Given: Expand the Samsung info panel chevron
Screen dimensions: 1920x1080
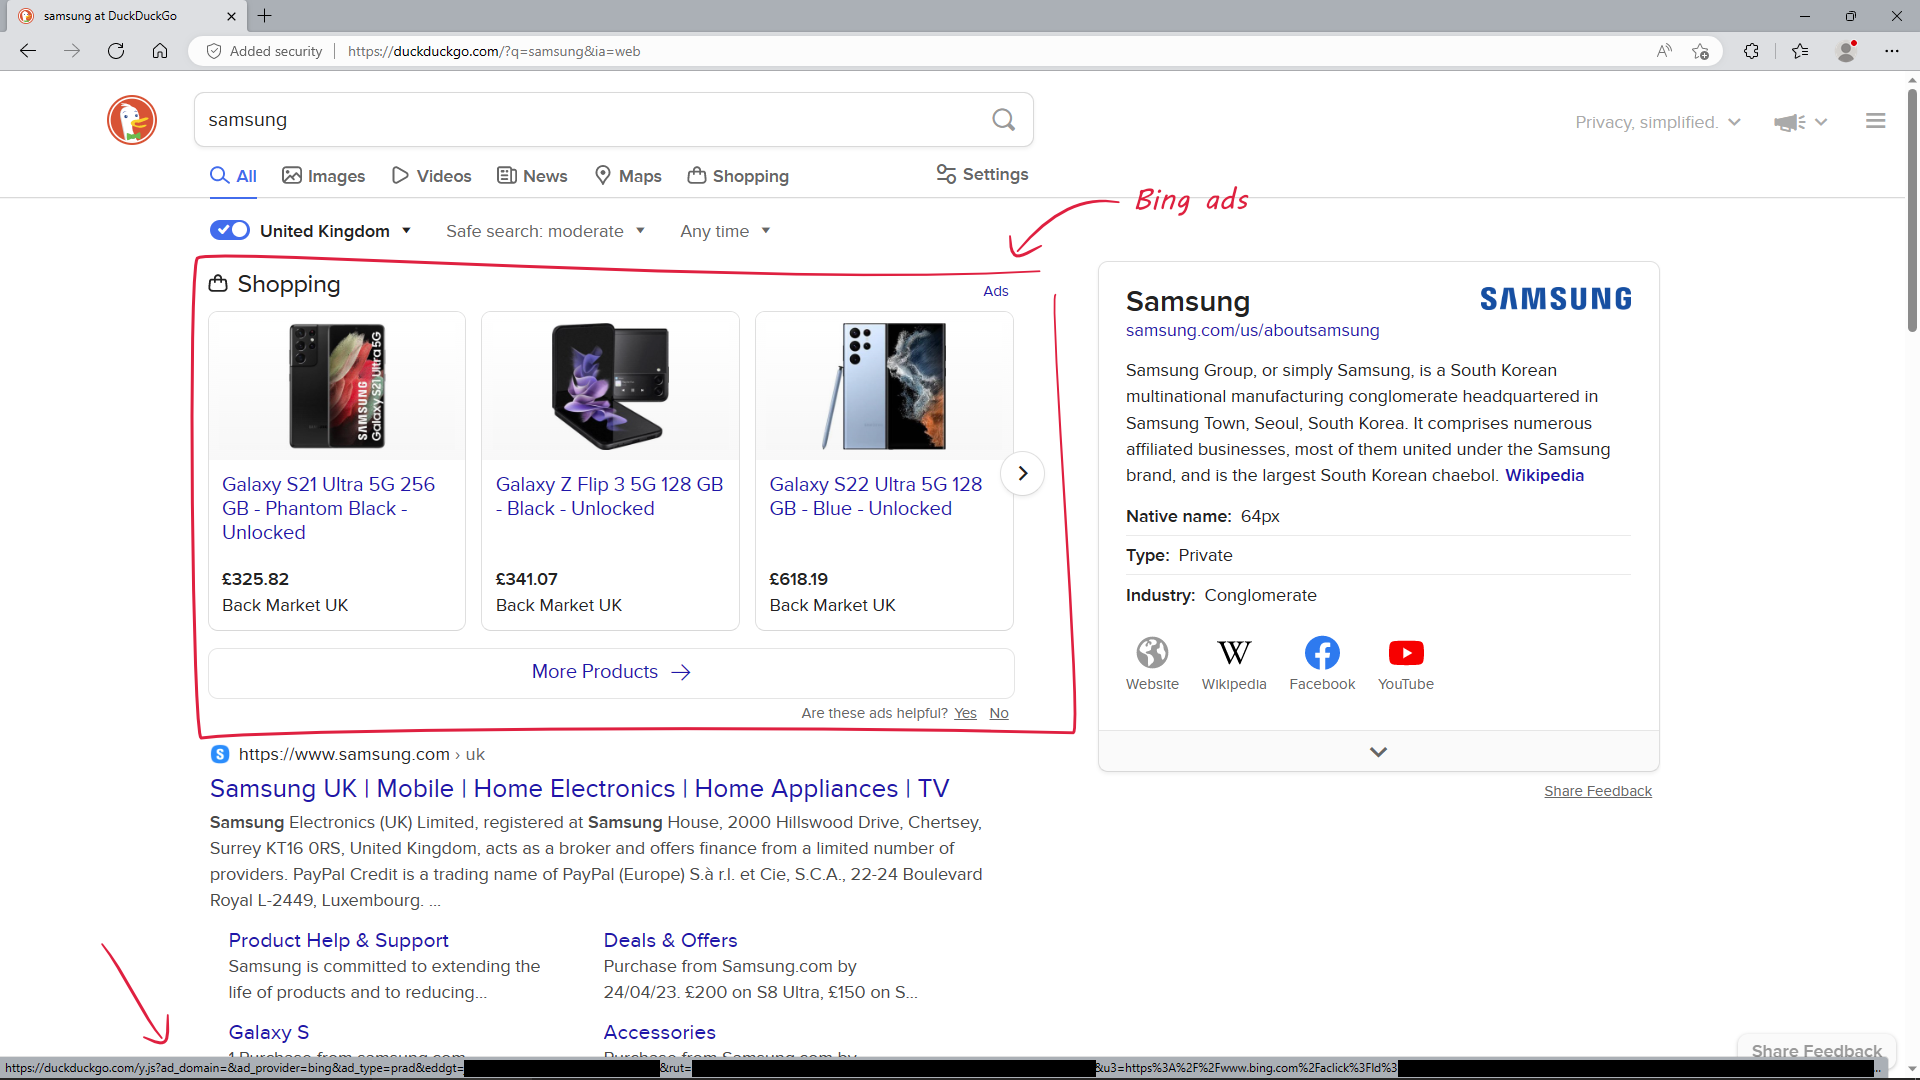Looking at the screenshot, I should (1378, 751).
